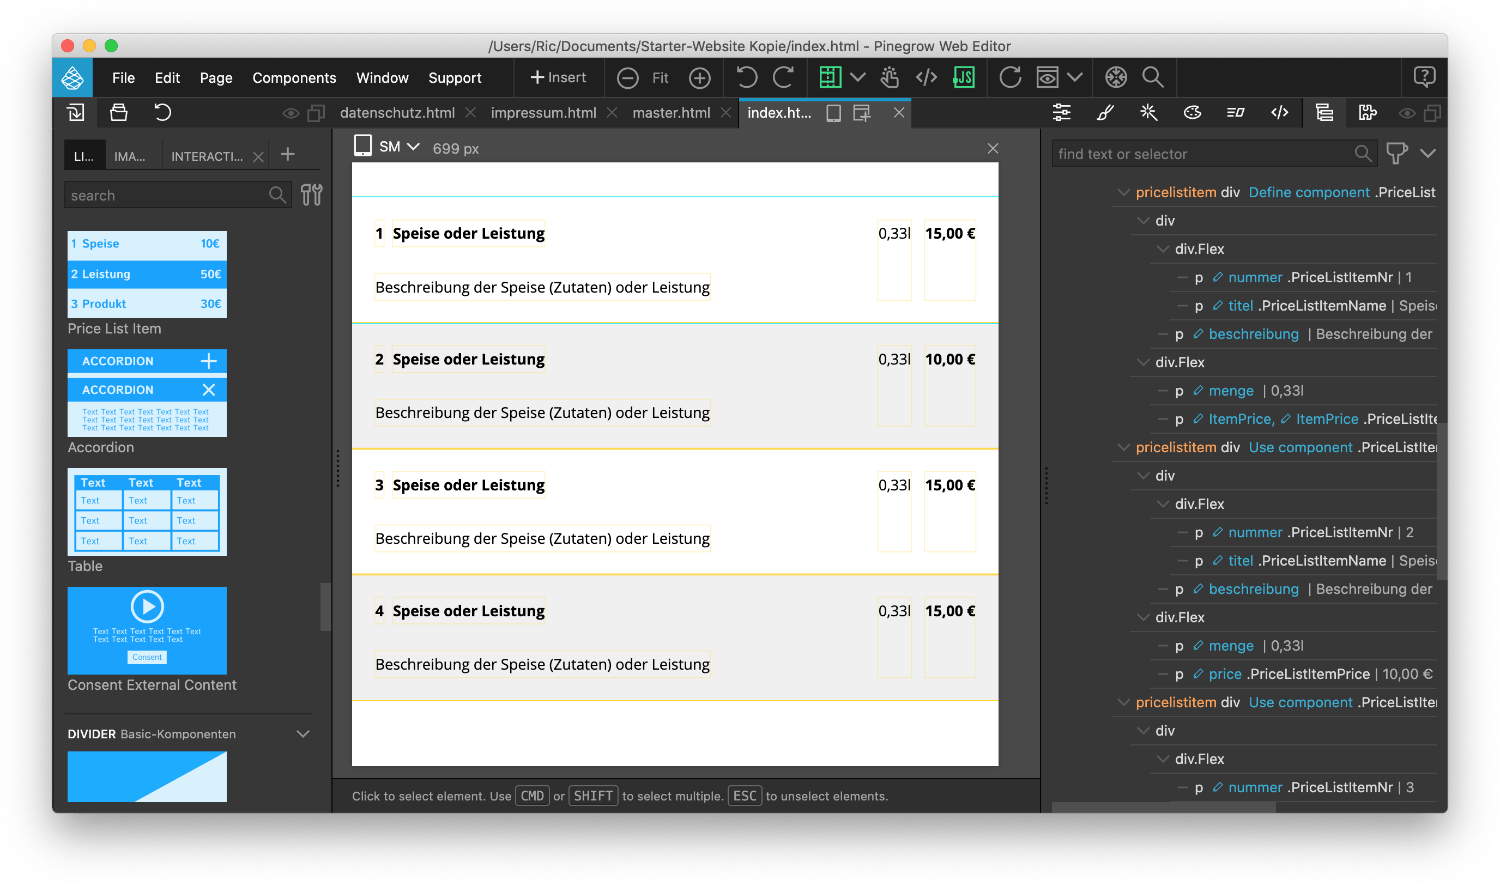Zoom out with the minus circle icon

pos(628,78)
